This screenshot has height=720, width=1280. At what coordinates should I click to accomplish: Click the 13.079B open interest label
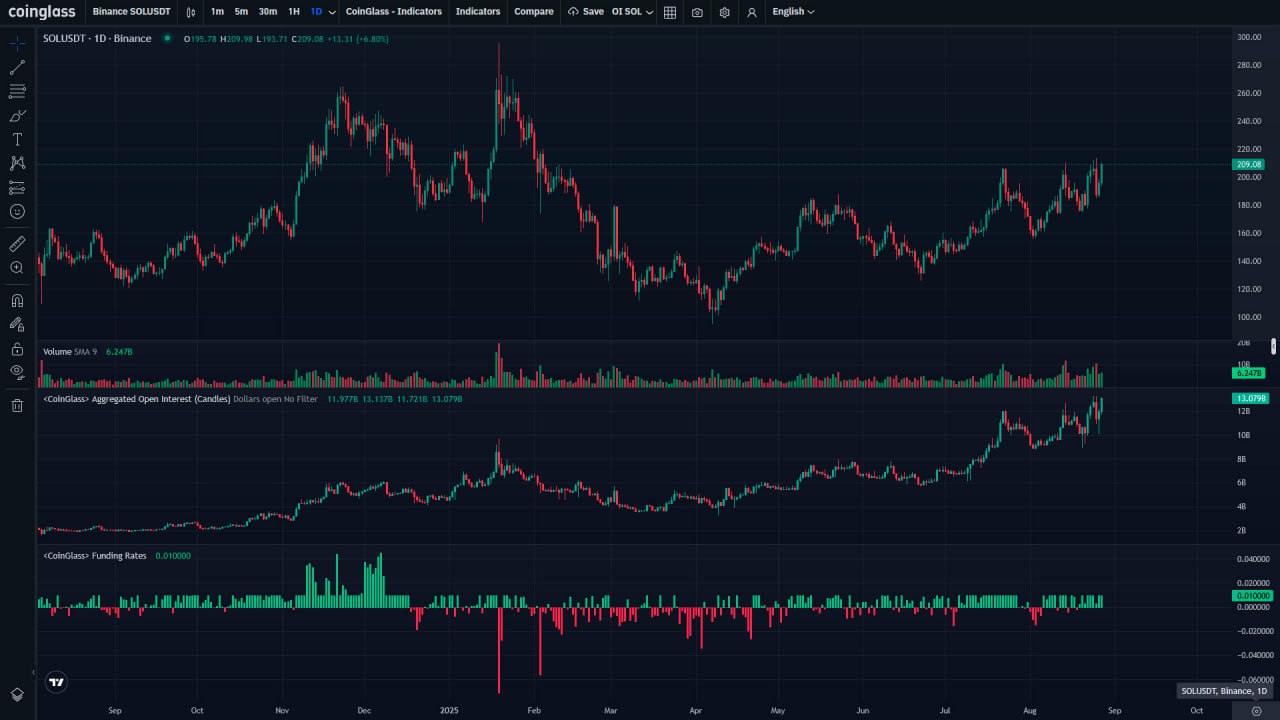pos(1252,398)
